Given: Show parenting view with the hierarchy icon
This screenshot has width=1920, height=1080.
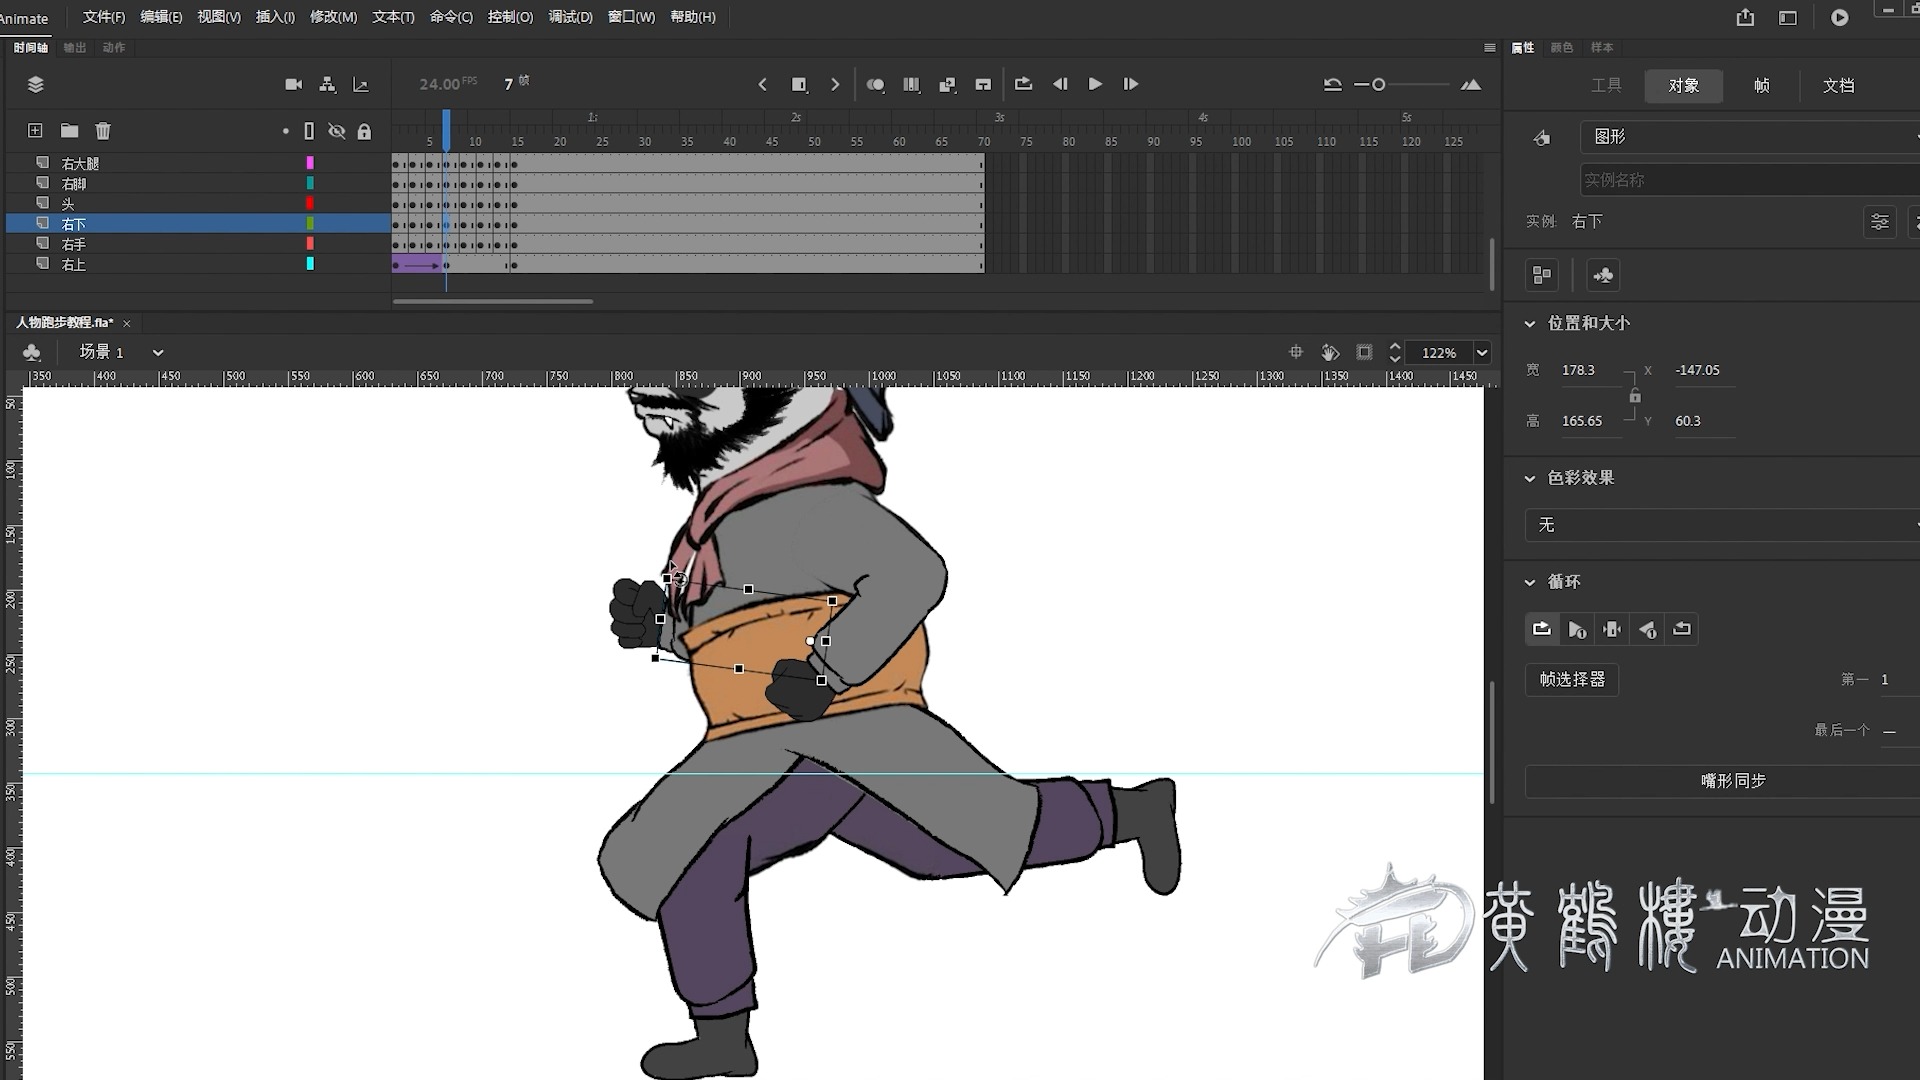Looking at the screenshot, I should (x=327, y=84).
